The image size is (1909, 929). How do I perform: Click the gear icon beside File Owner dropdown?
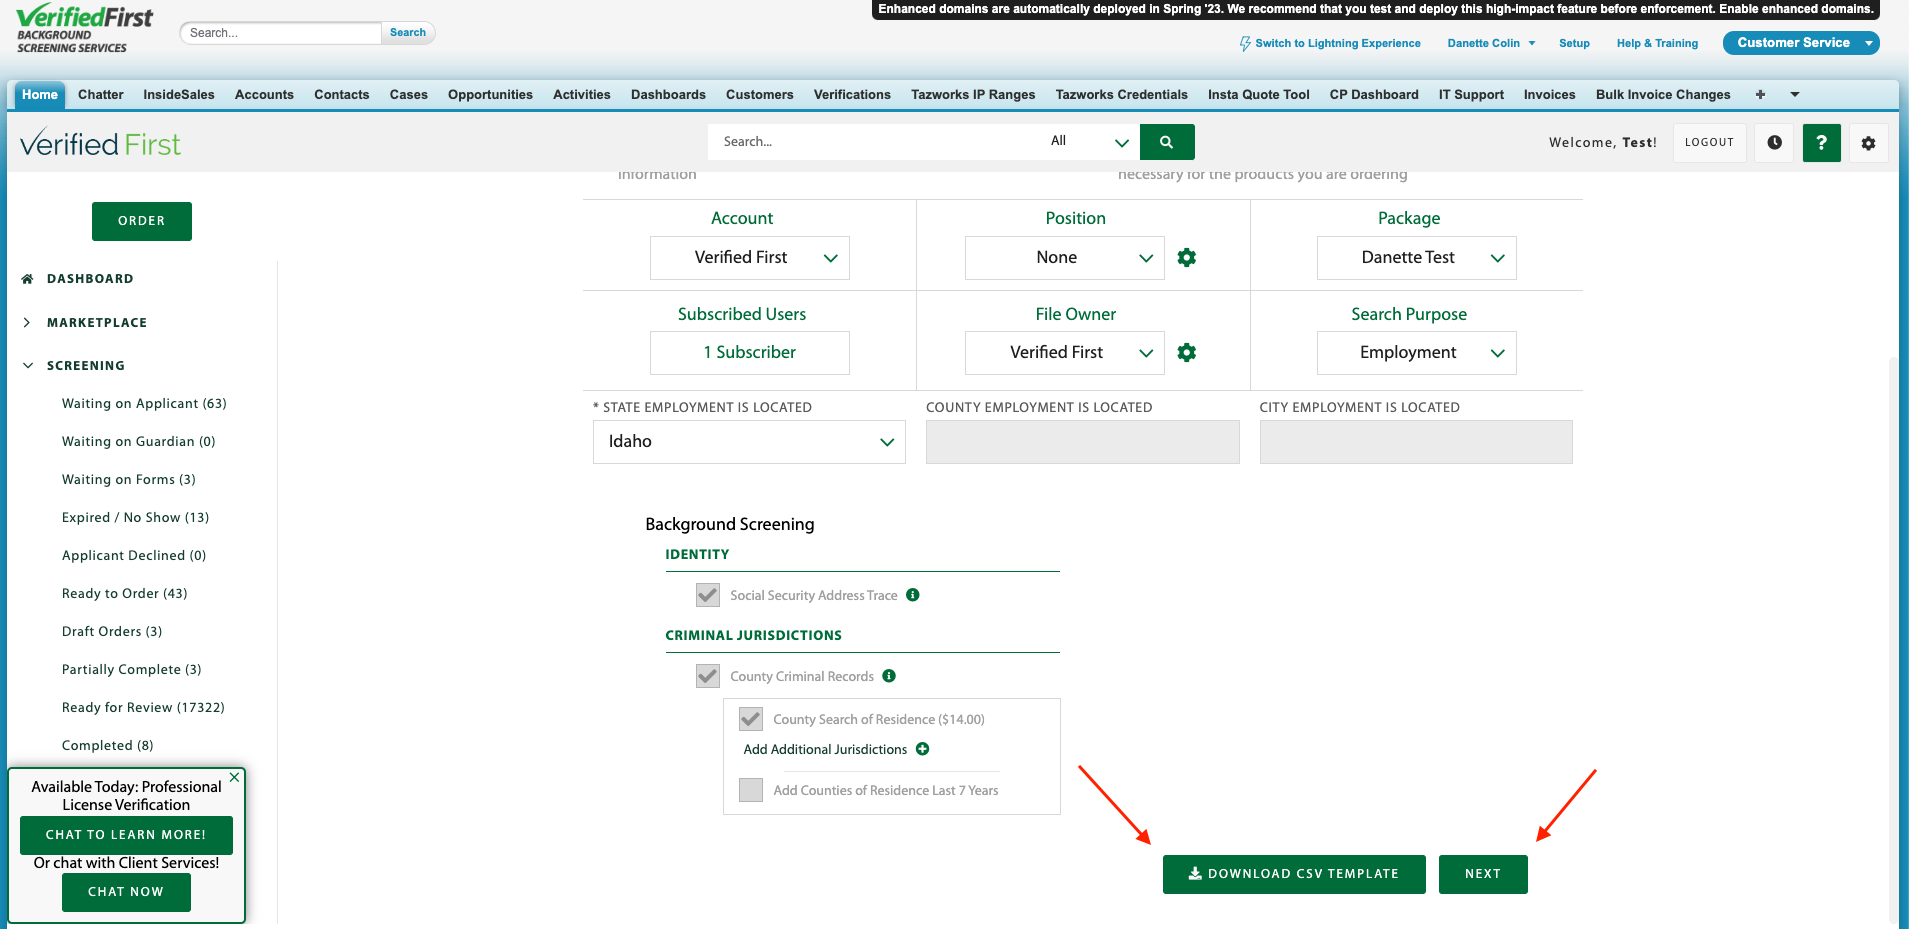click(1187, 353)
